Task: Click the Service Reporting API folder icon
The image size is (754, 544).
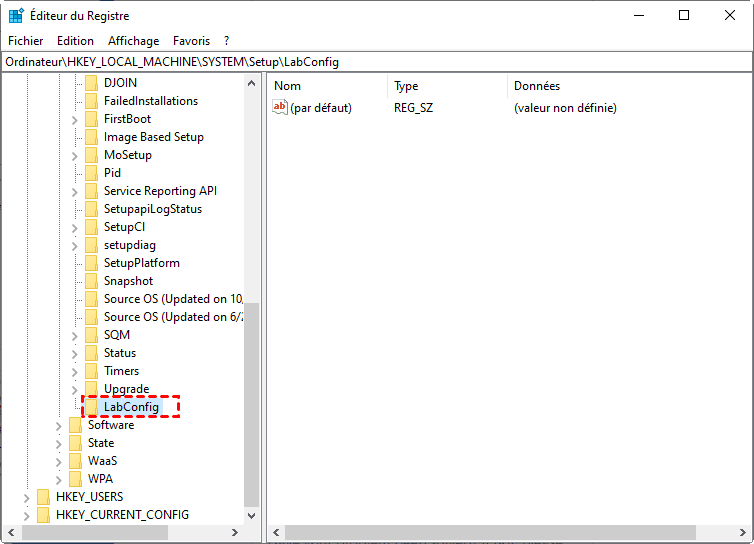Action: coord(91,191)
